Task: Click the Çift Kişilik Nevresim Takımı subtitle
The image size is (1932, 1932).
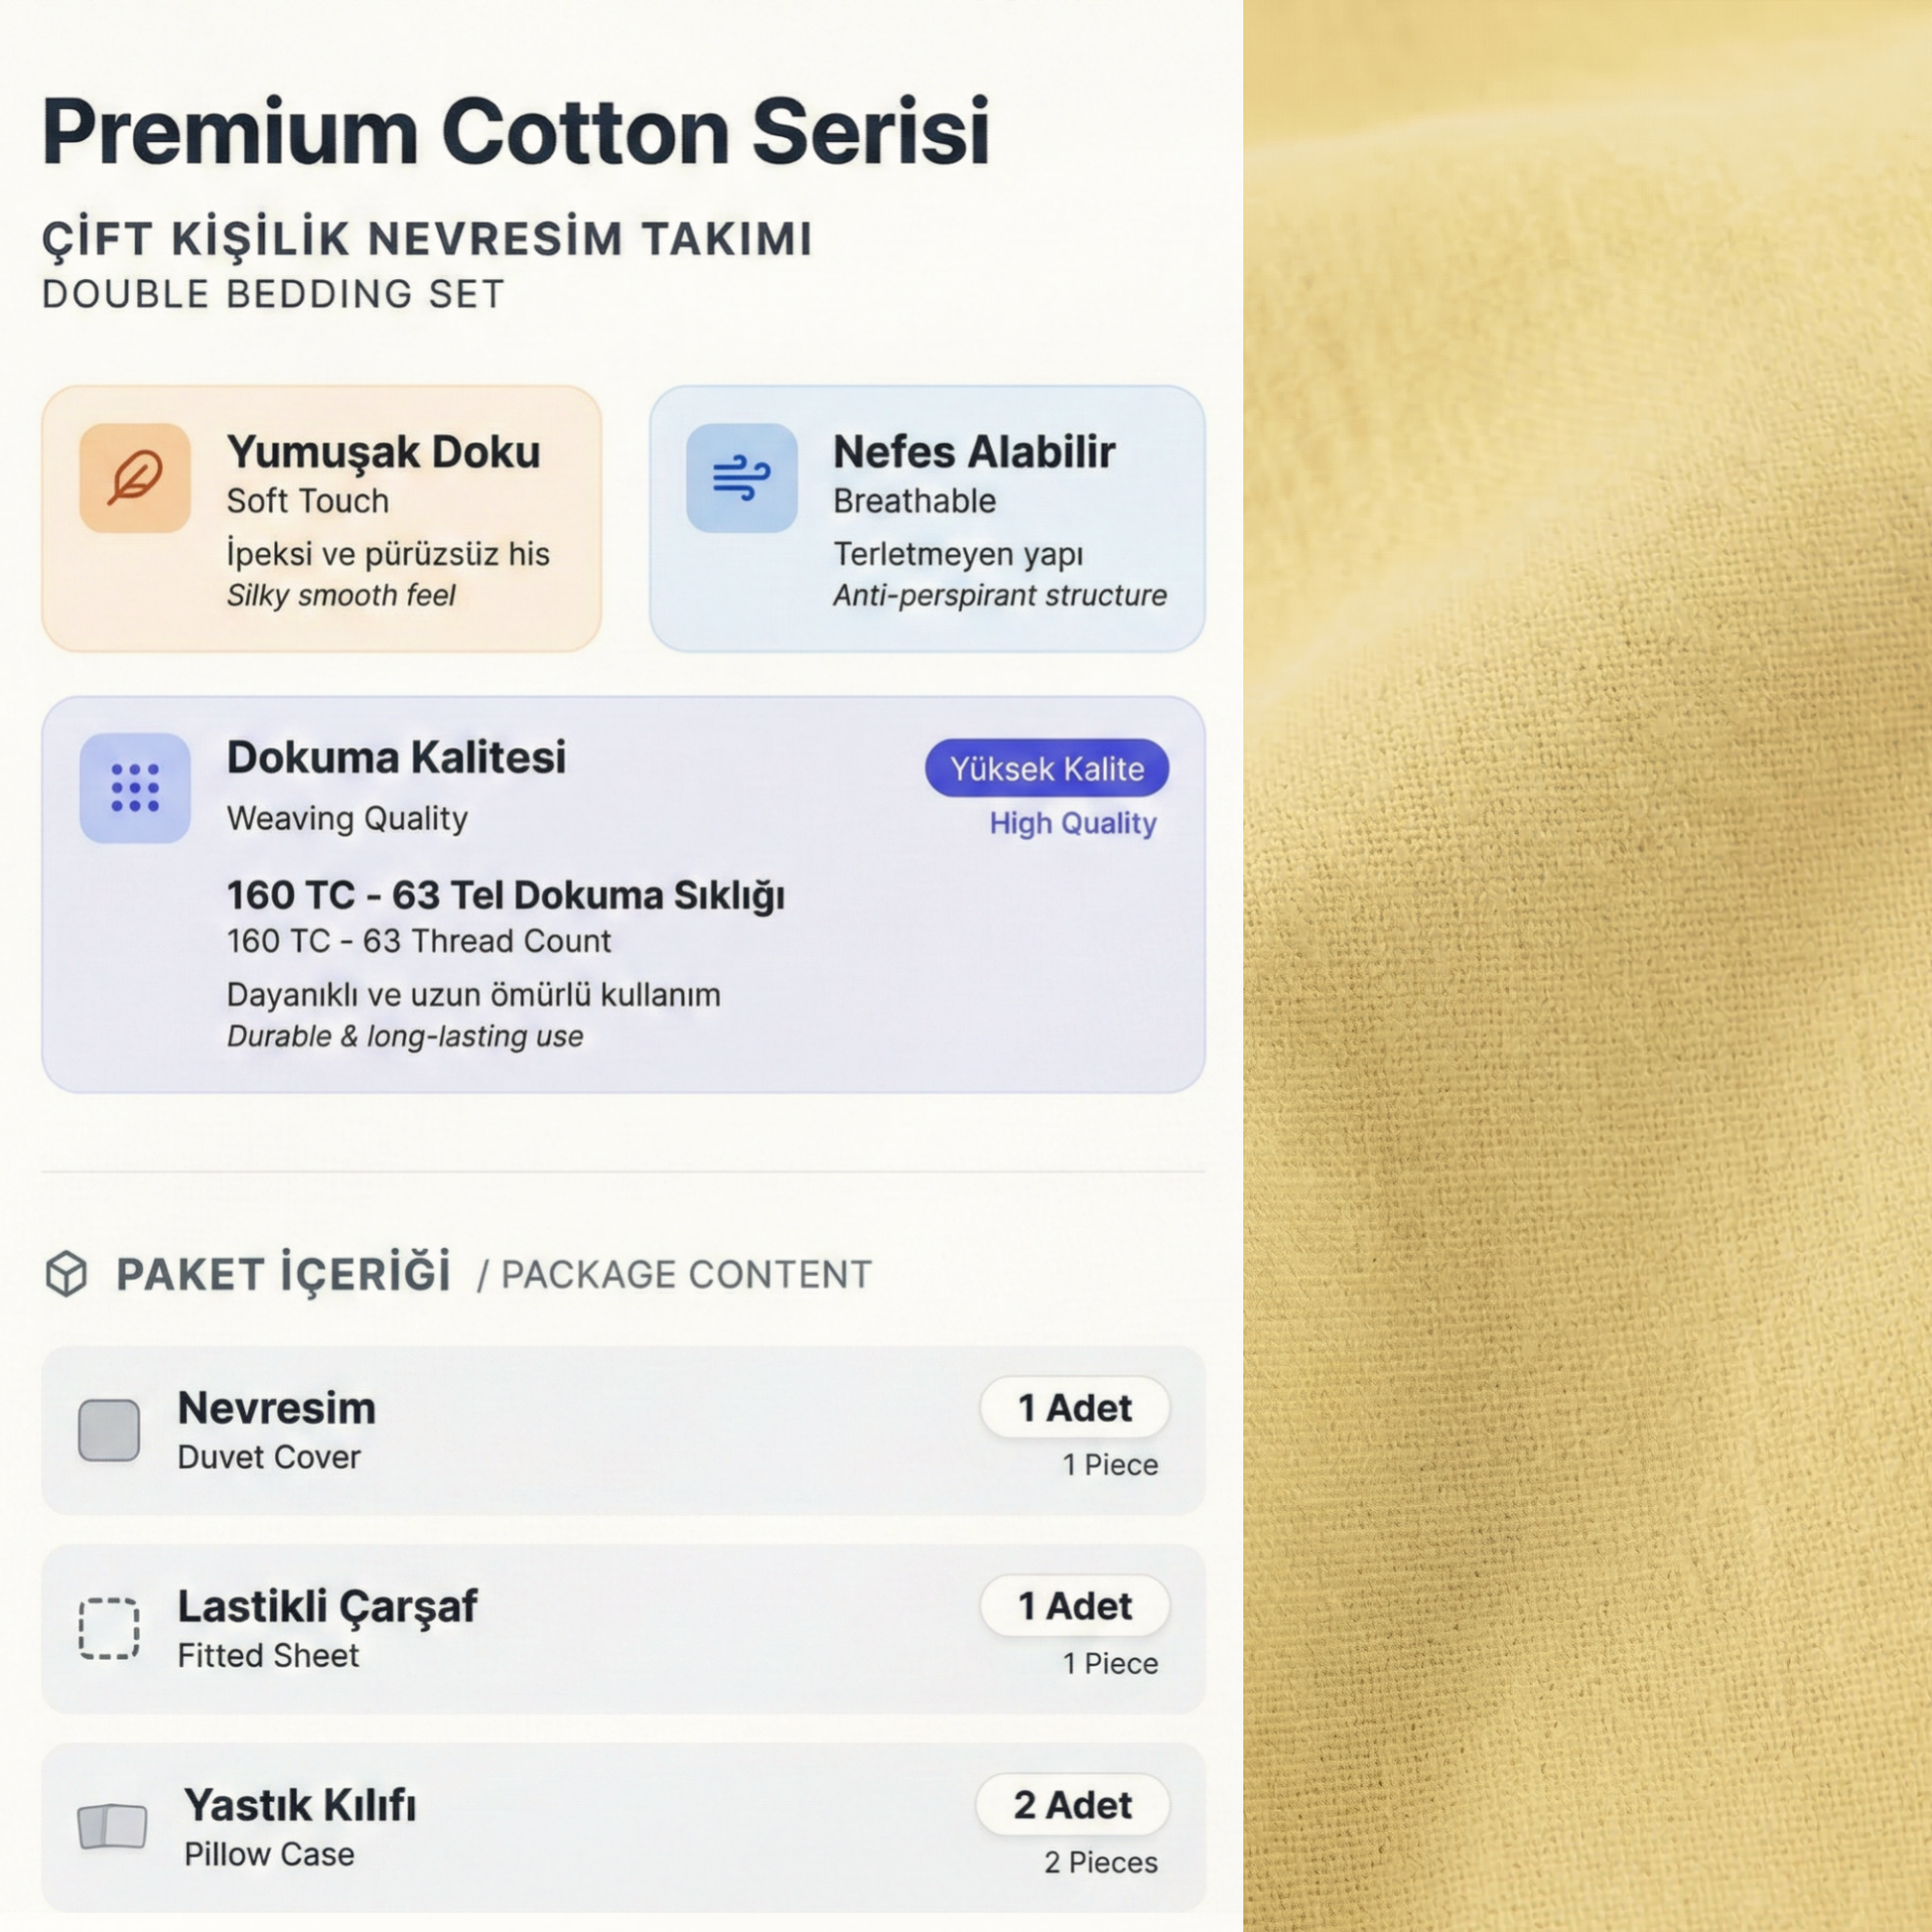Action: 427,239
